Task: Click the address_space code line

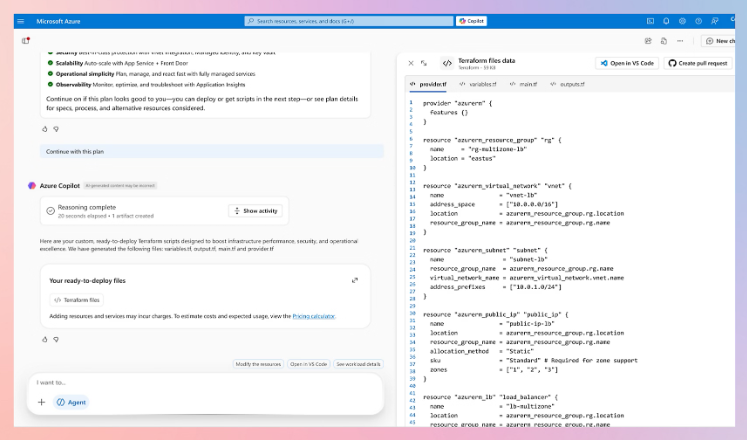Action: click(x=494, y=204)
